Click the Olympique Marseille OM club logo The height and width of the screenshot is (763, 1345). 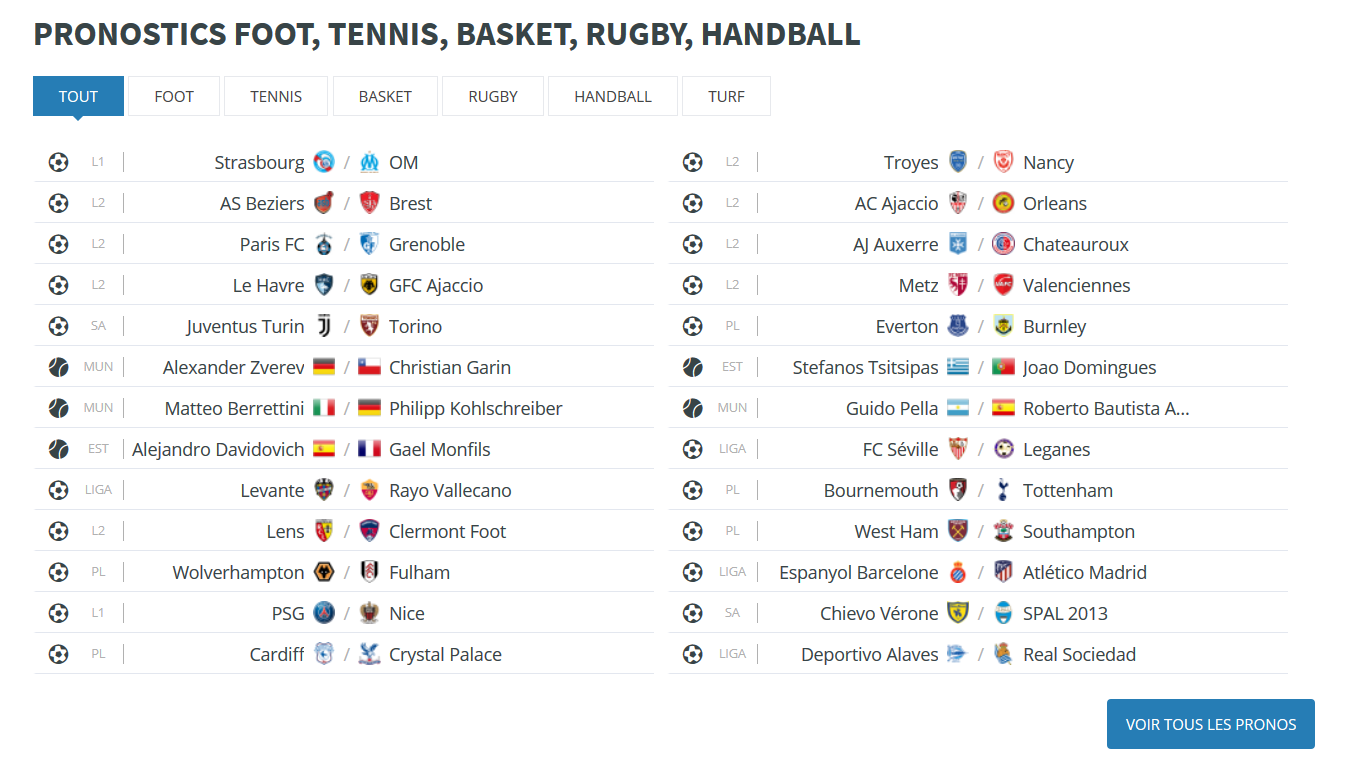pos(370,162)
